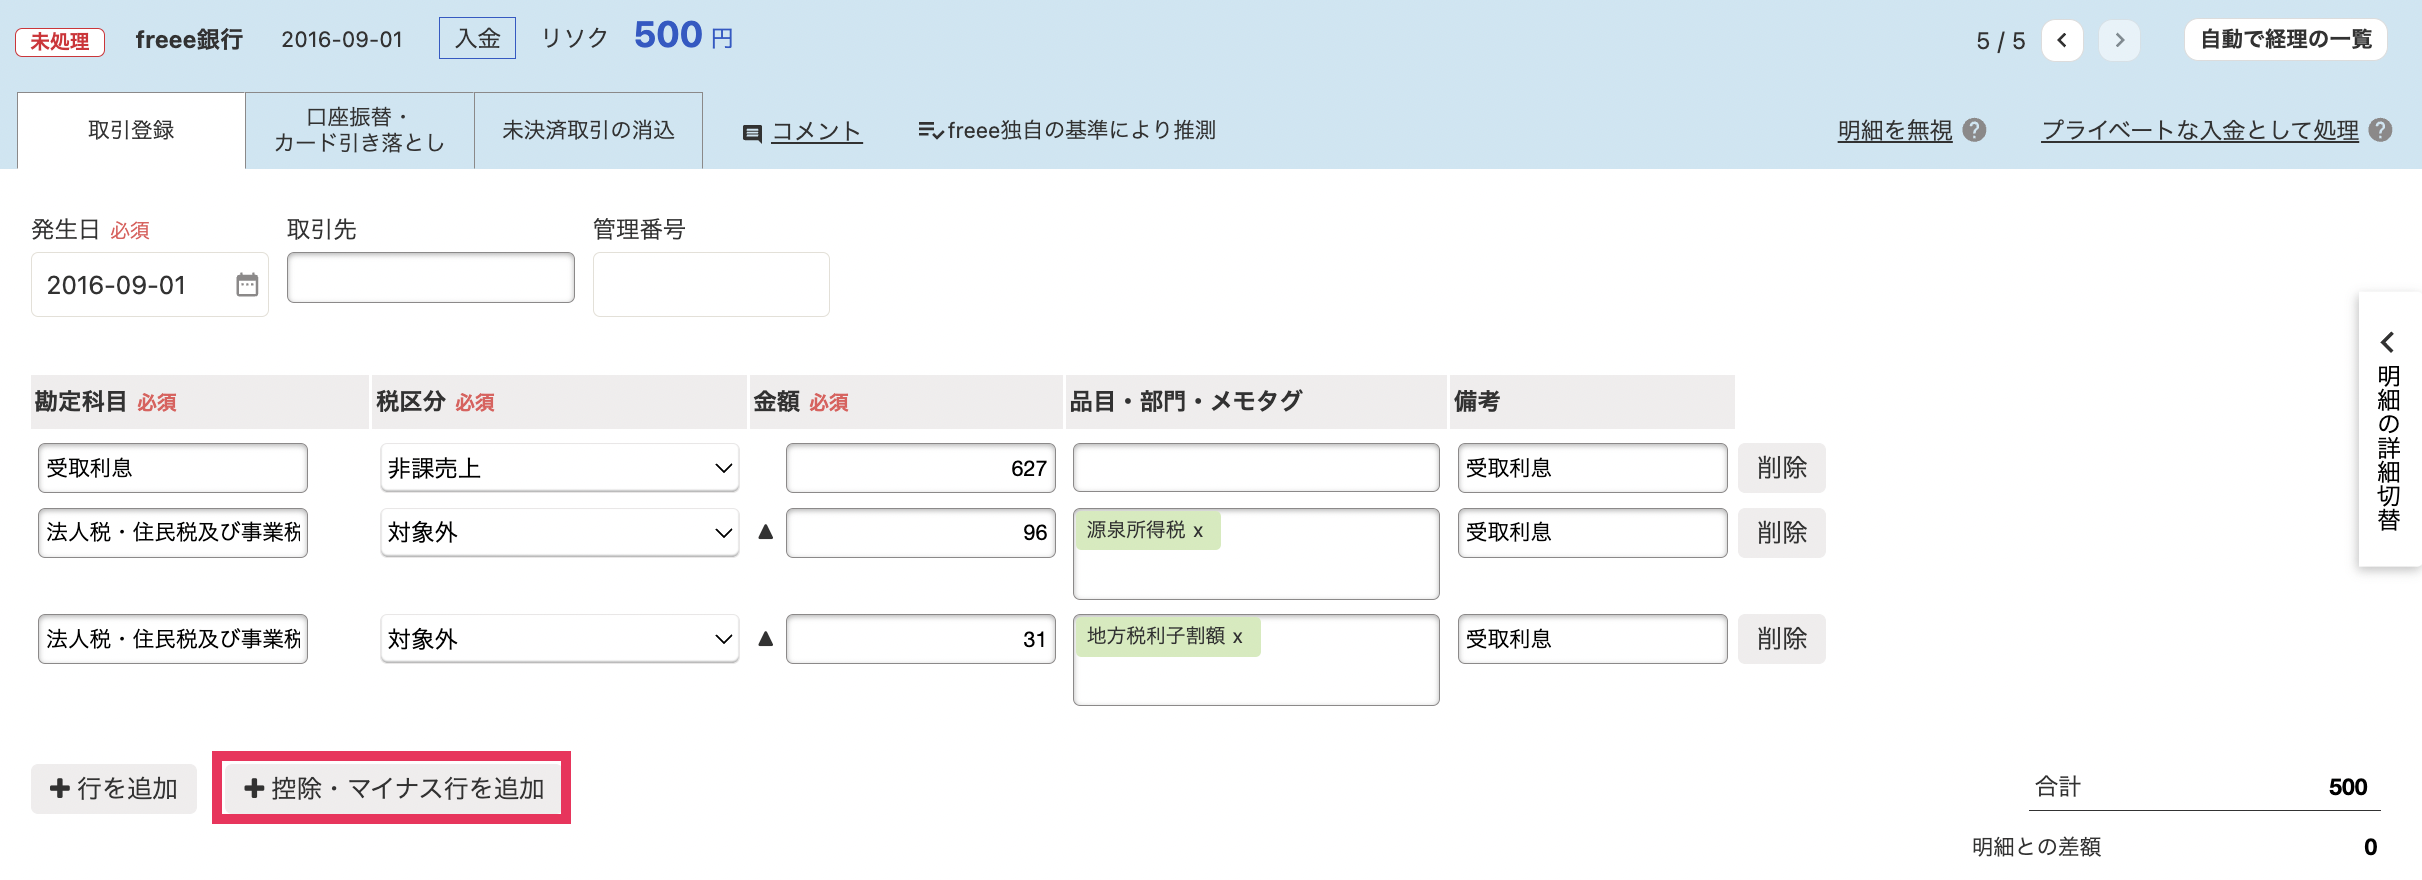Screen dimensions: 2422x880
Task: Open 自動で経理の一覧 list
Action: (2285, 40)
